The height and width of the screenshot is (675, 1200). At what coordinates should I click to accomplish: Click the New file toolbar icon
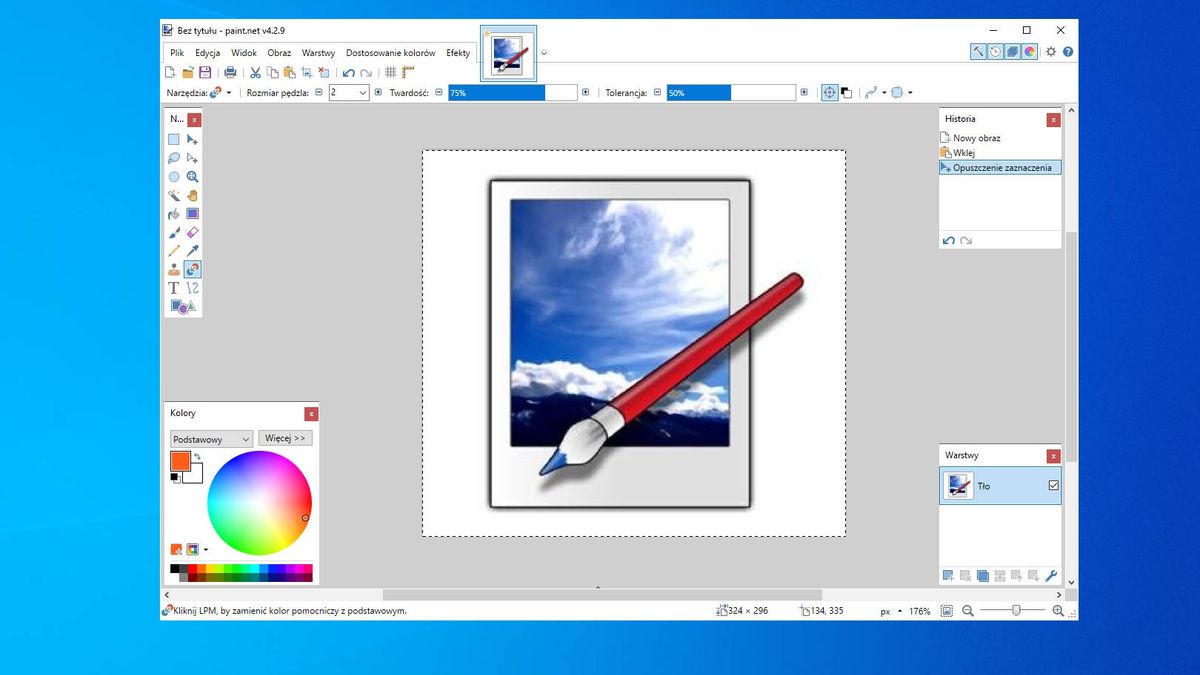coord(170,72)
